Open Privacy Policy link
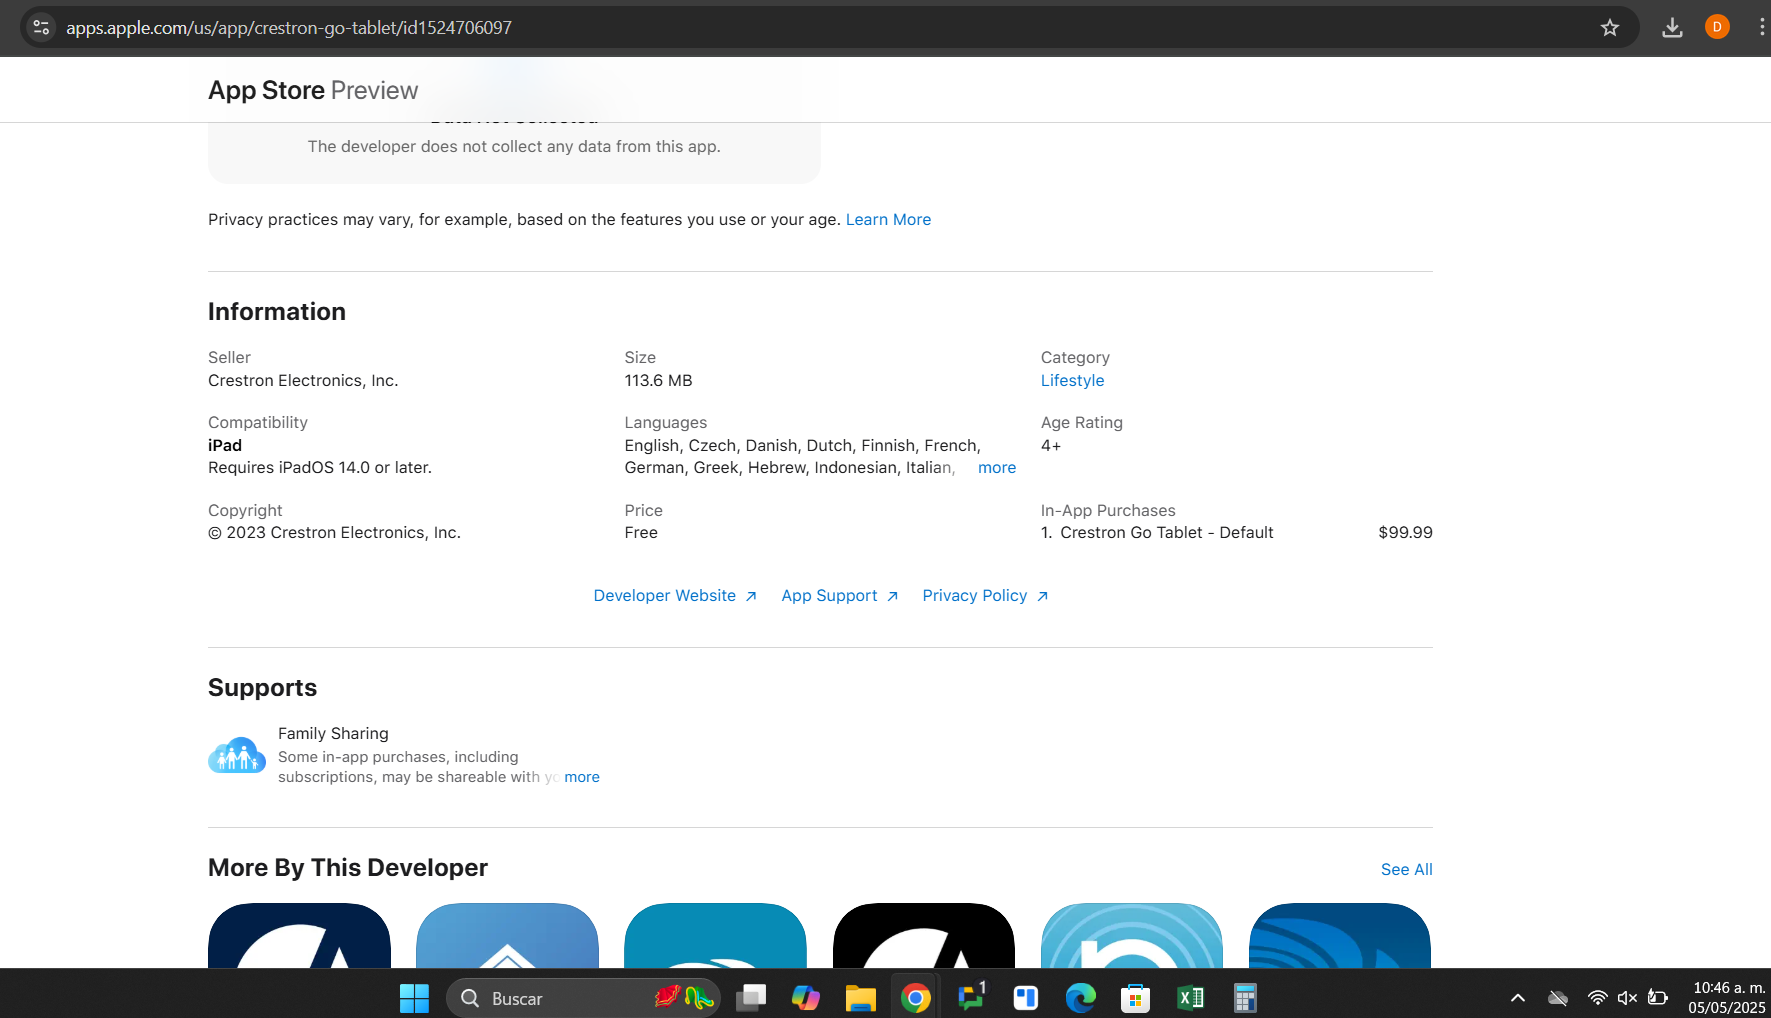The width and height of the screenshot is (1771, 1018). click(x=985, y=595)
